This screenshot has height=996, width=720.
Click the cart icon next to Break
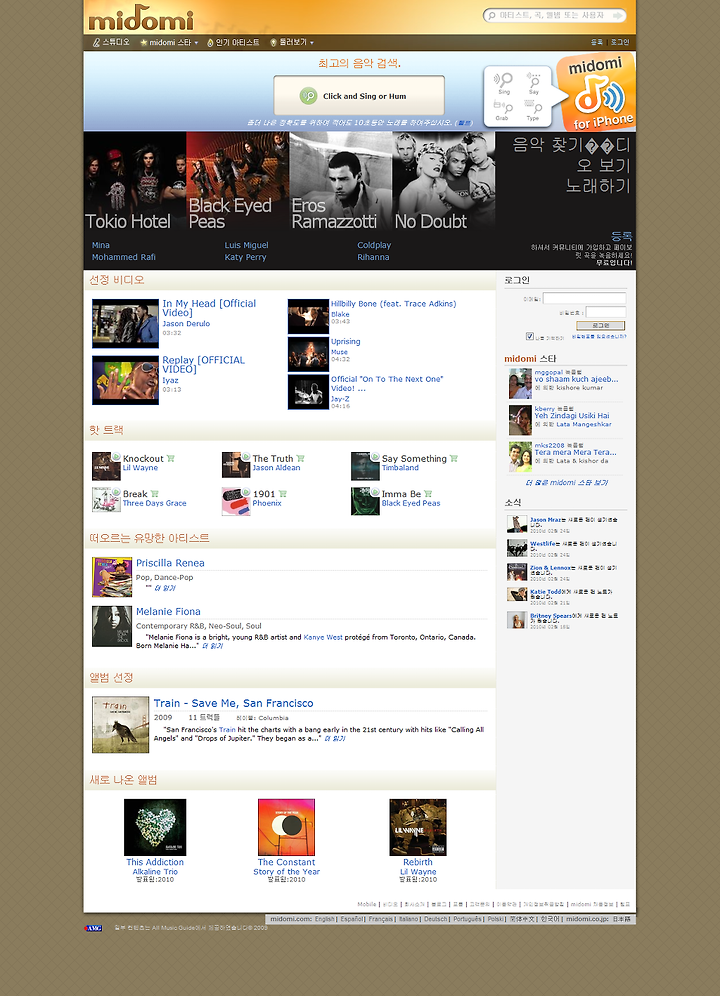[x=154, y=494]
